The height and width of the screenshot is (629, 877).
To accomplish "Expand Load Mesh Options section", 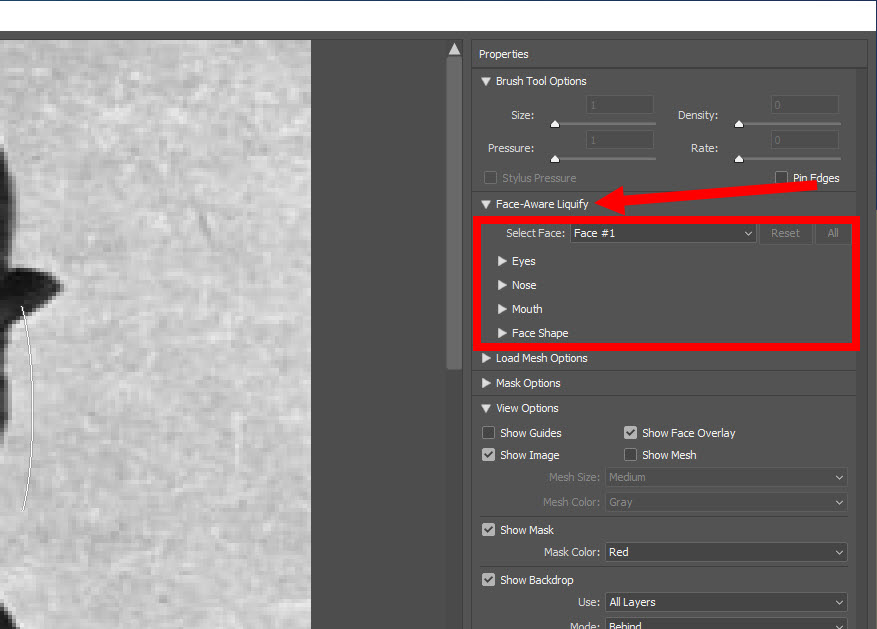I will (x=486, y=358).
